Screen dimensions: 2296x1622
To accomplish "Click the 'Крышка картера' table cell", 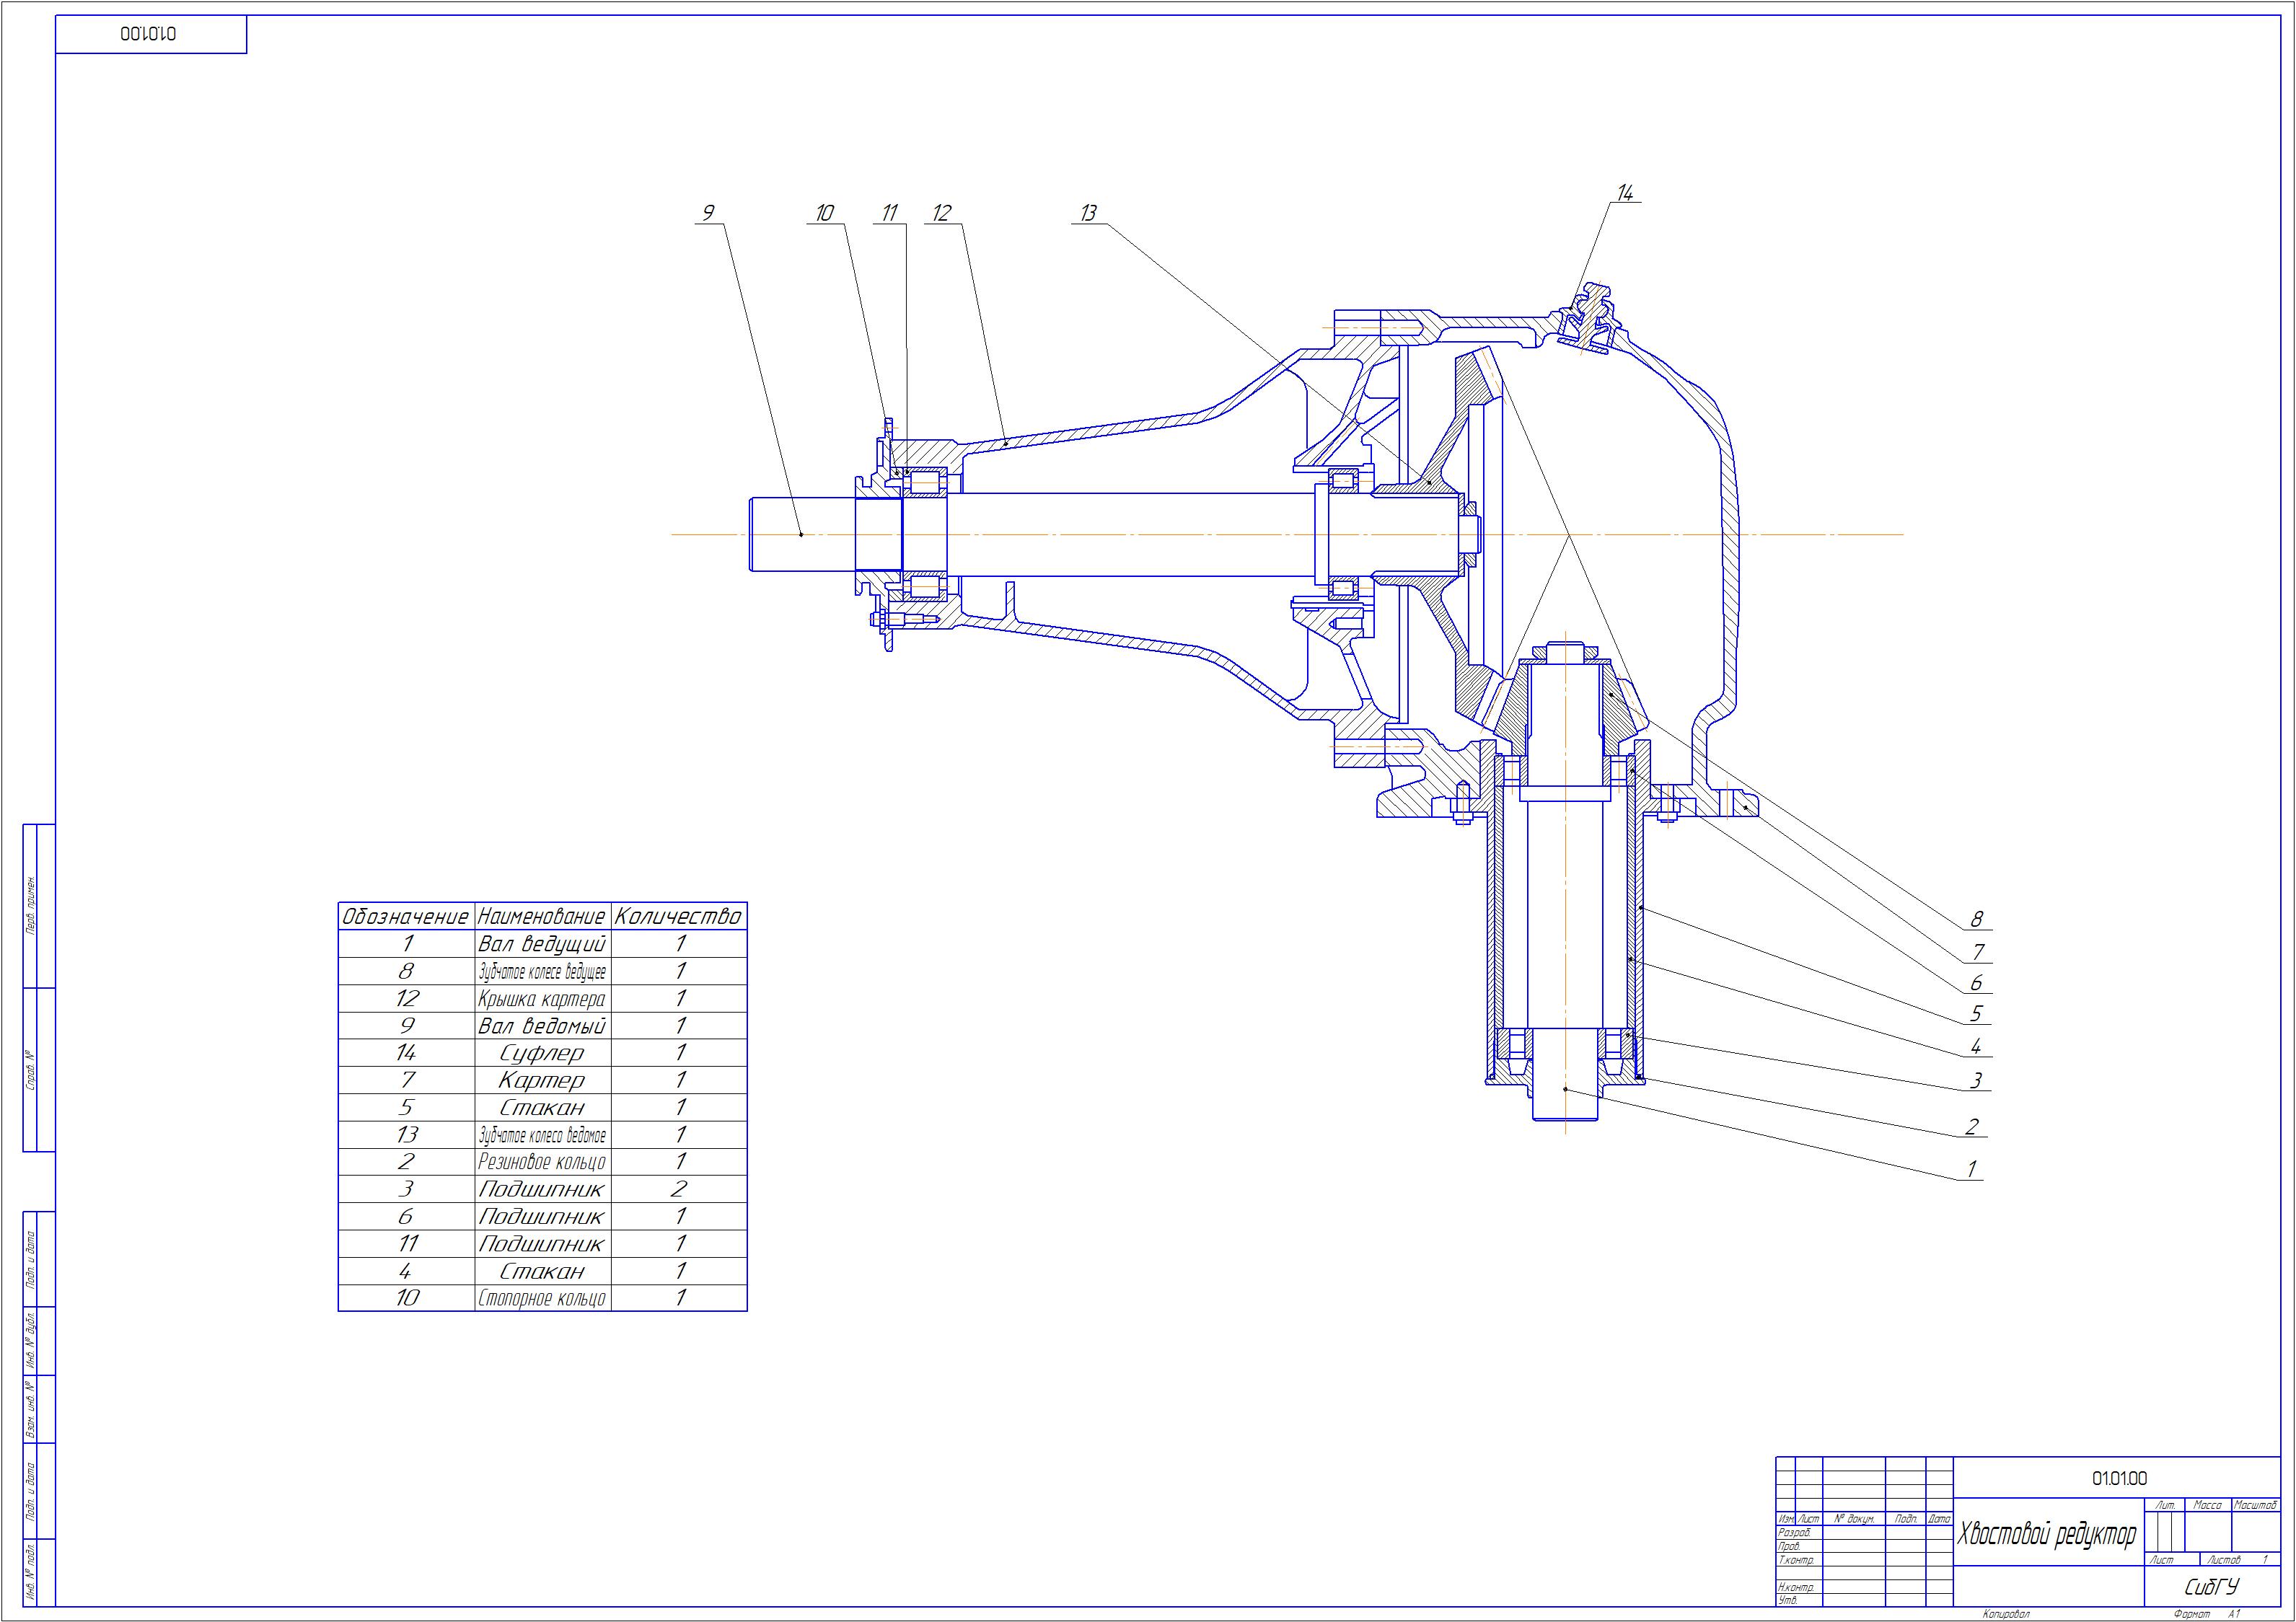I will (x=542, y=999).
